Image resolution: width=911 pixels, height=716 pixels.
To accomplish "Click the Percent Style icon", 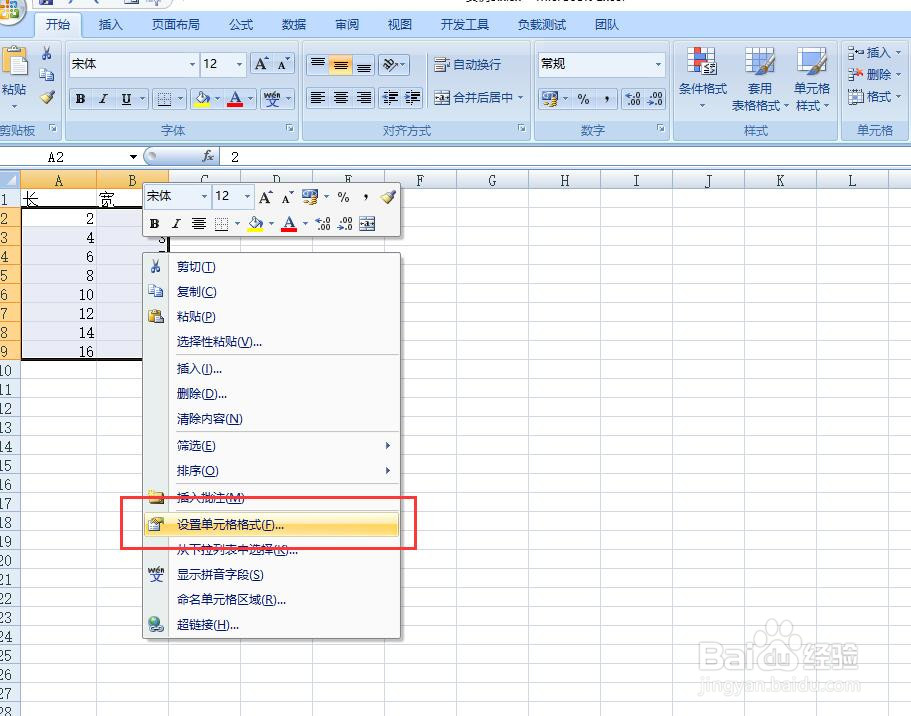I will (x=583, y=99).
